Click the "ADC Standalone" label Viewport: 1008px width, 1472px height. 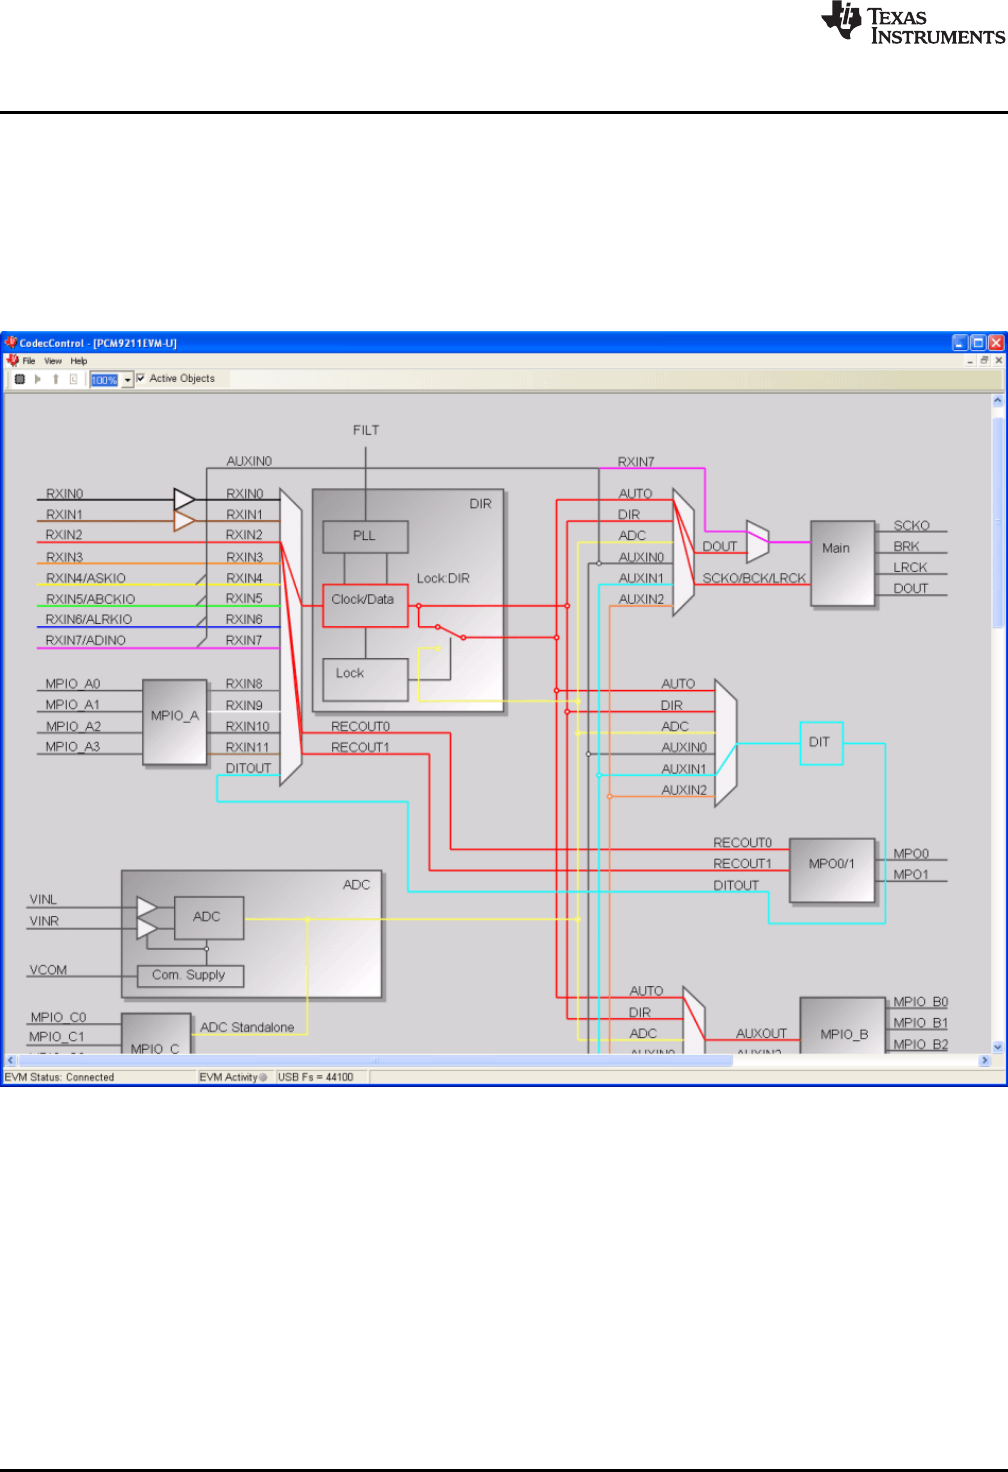[247, 1027]
